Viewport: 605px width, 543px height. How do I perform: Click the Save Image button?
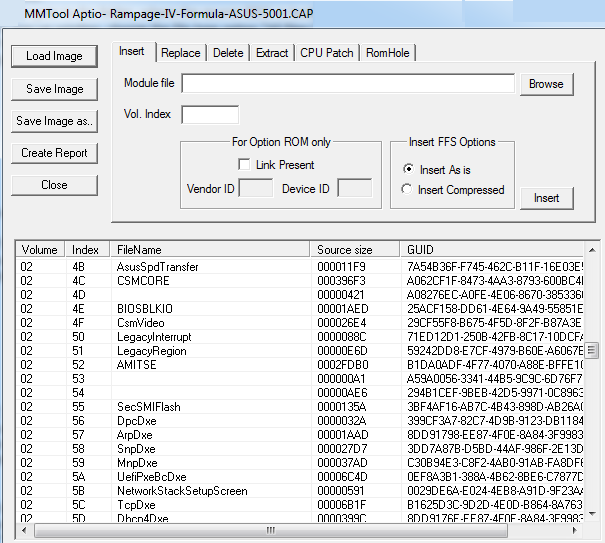(x=54, y=89)
